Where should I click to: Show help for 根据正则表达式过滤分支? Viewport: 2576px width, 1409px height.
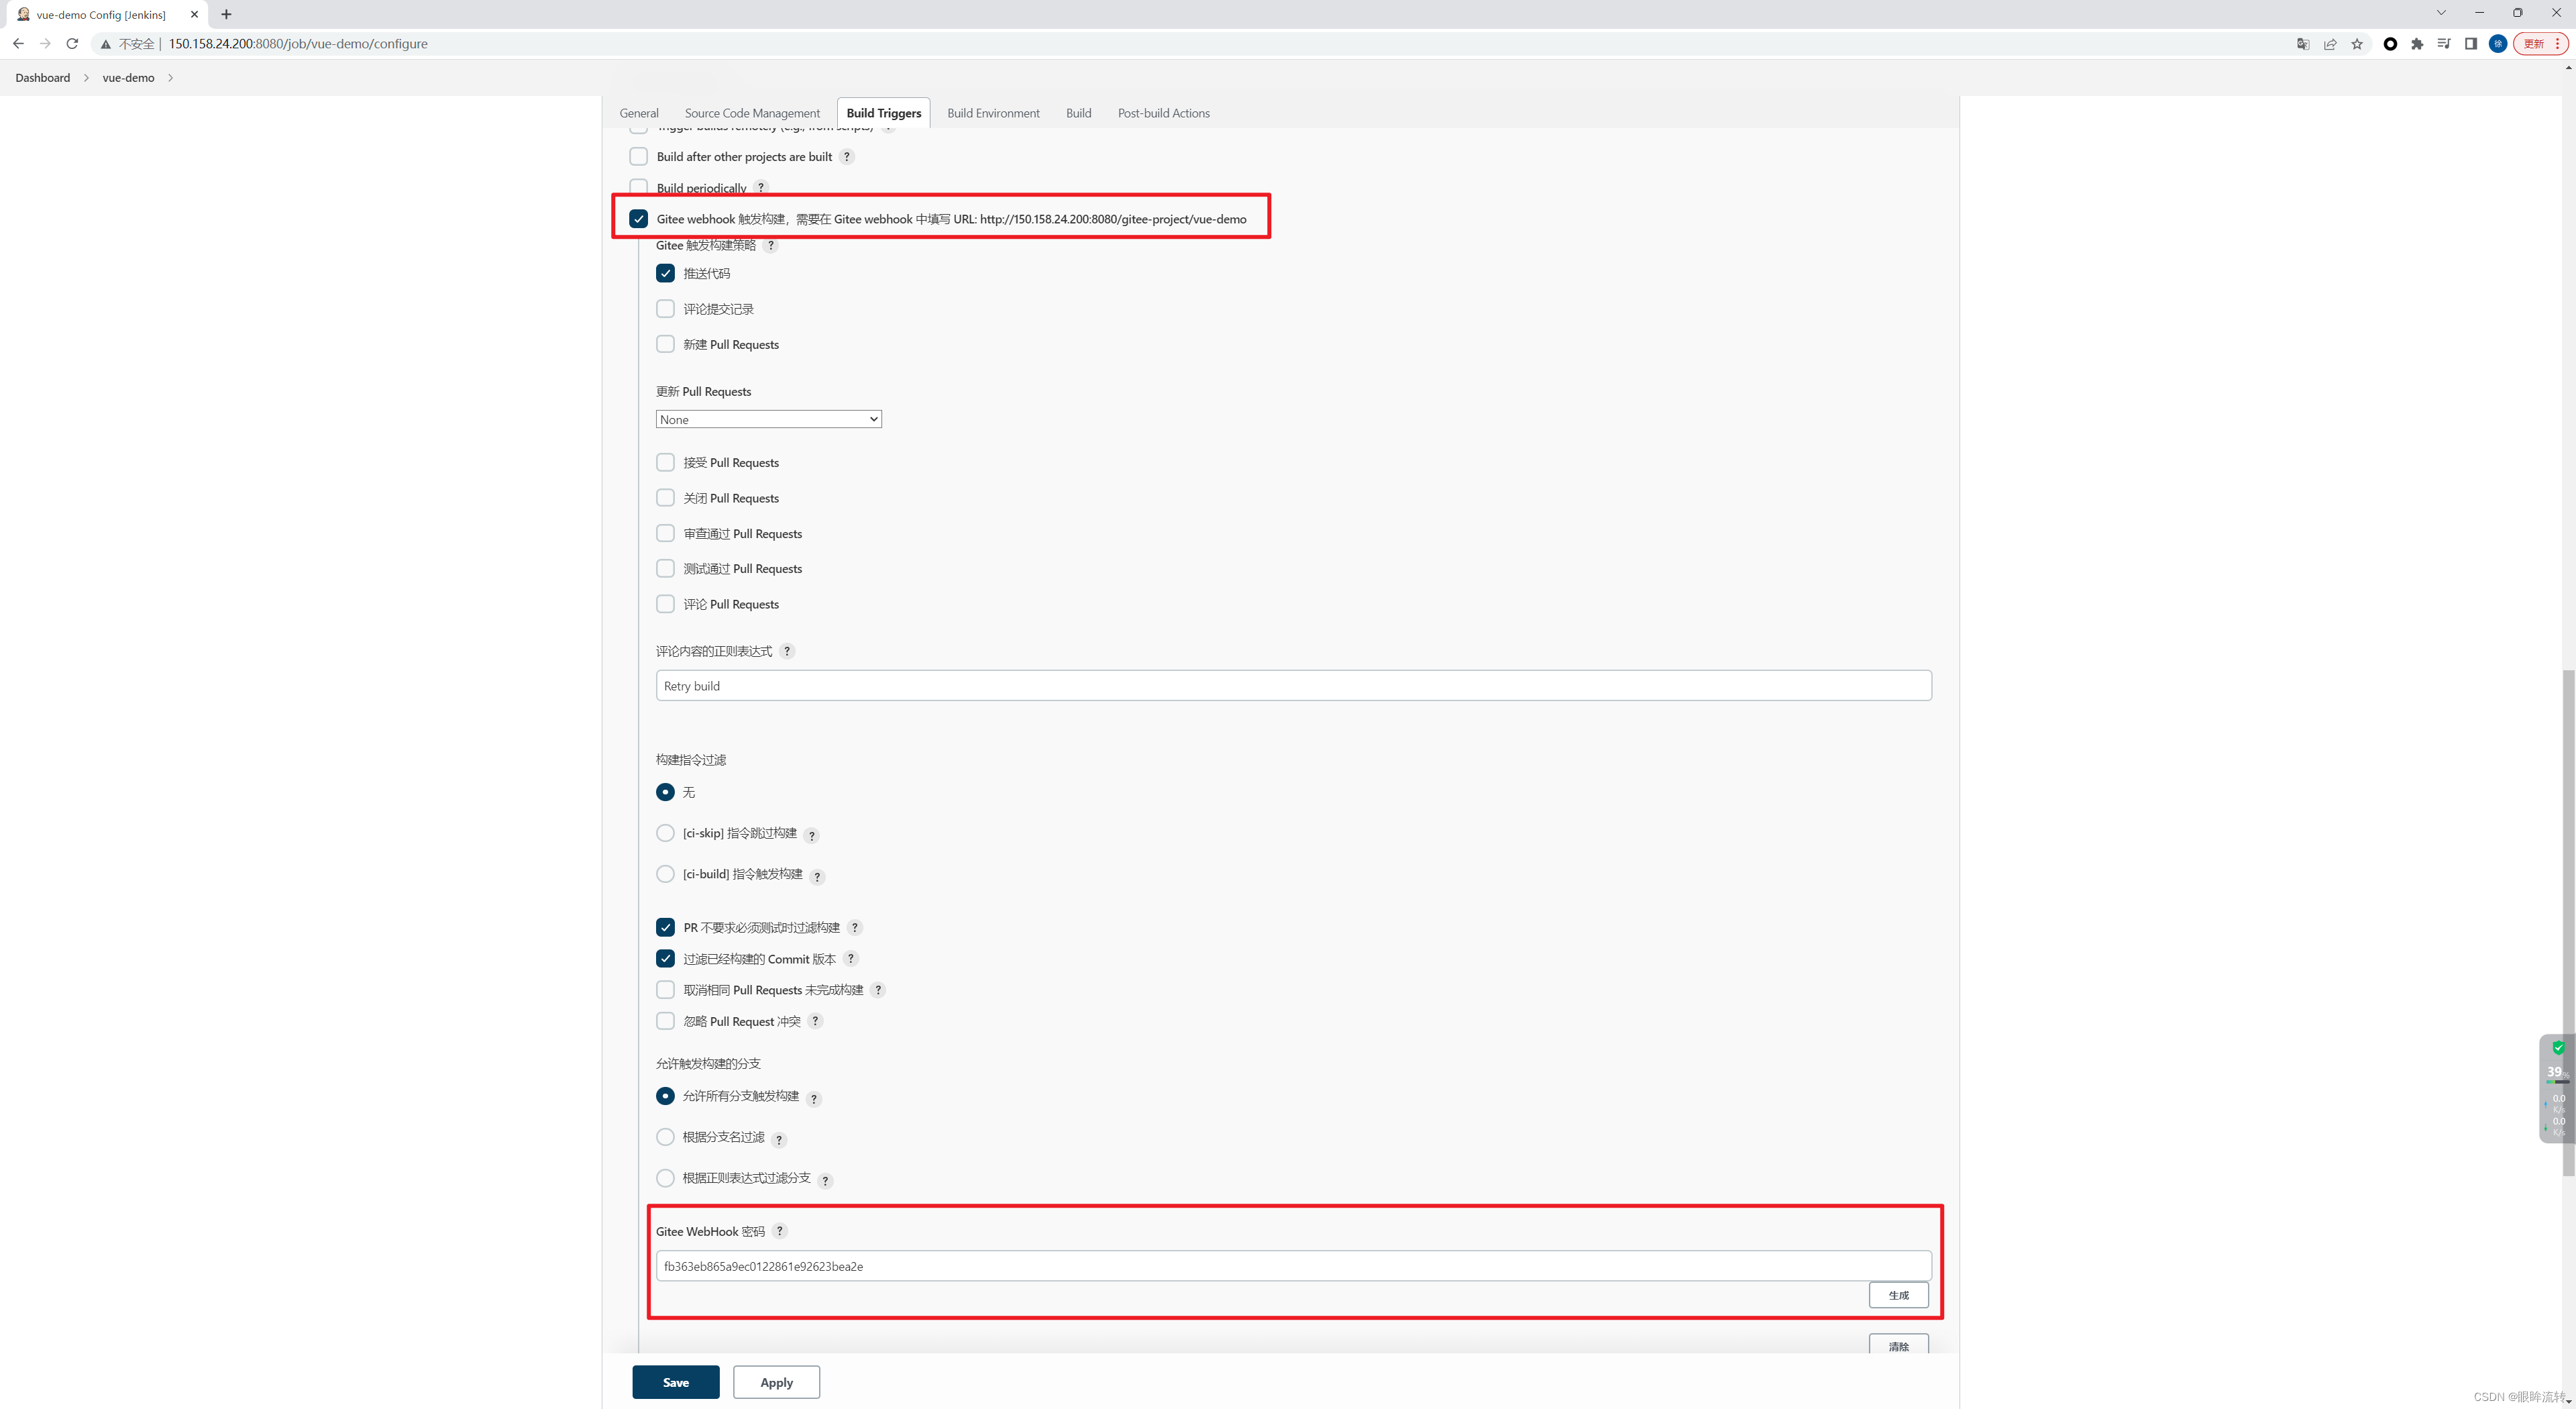coord(825,1181)
